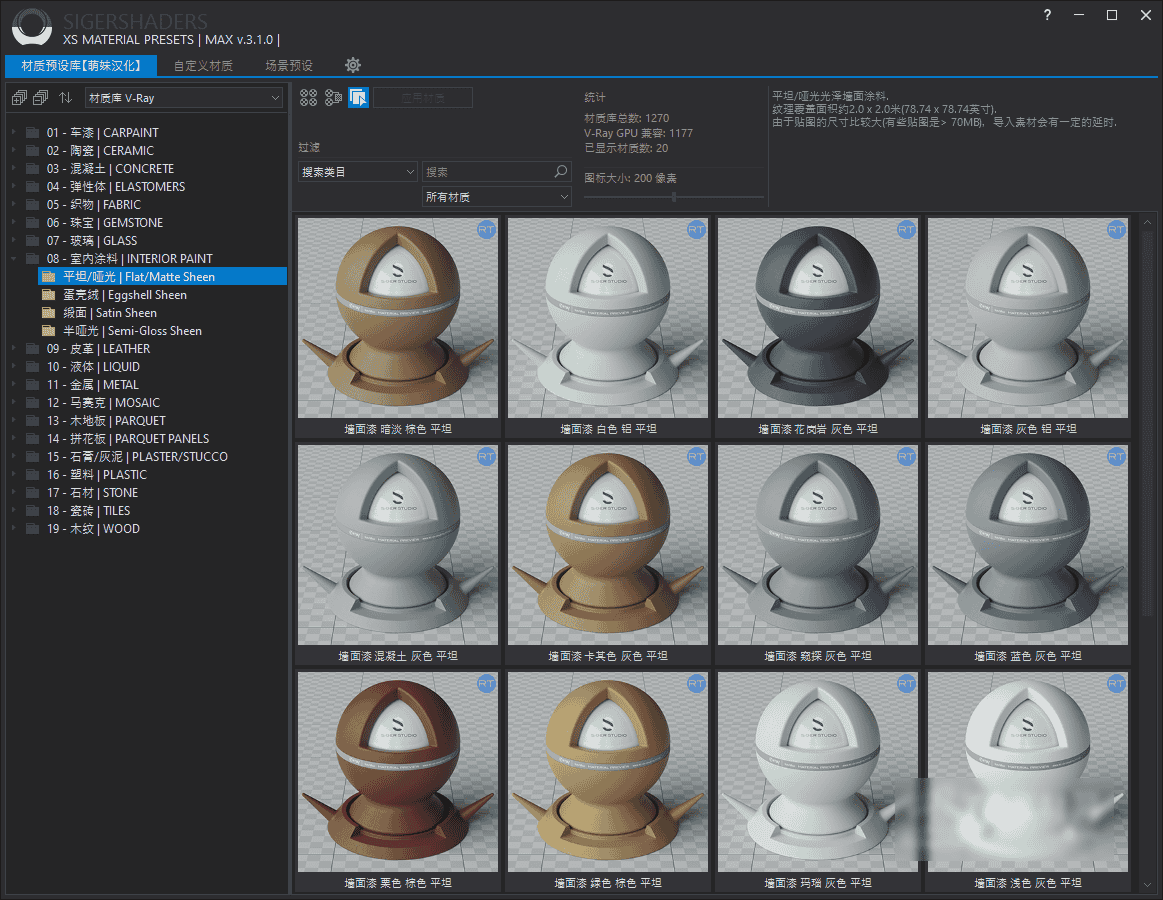Click the RT badge on 墙面漆 暗淡 棕色 平坦
Viewport: 1163px width, 900px height.
tap(487, 230)
